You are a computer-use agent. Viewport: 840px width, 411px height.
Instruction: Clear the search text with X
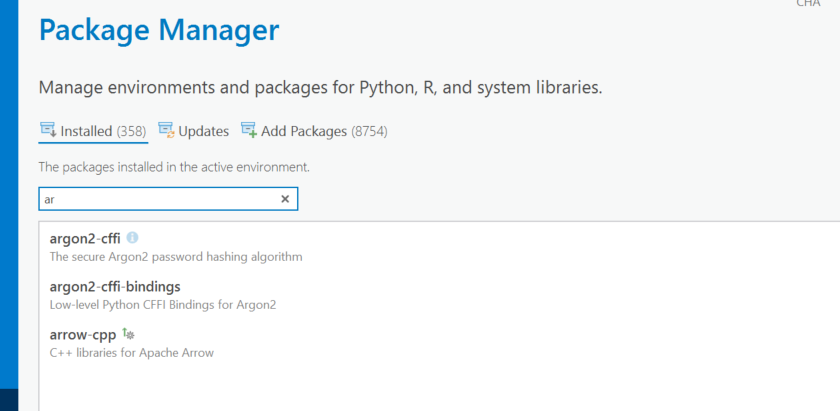(285, 199)
